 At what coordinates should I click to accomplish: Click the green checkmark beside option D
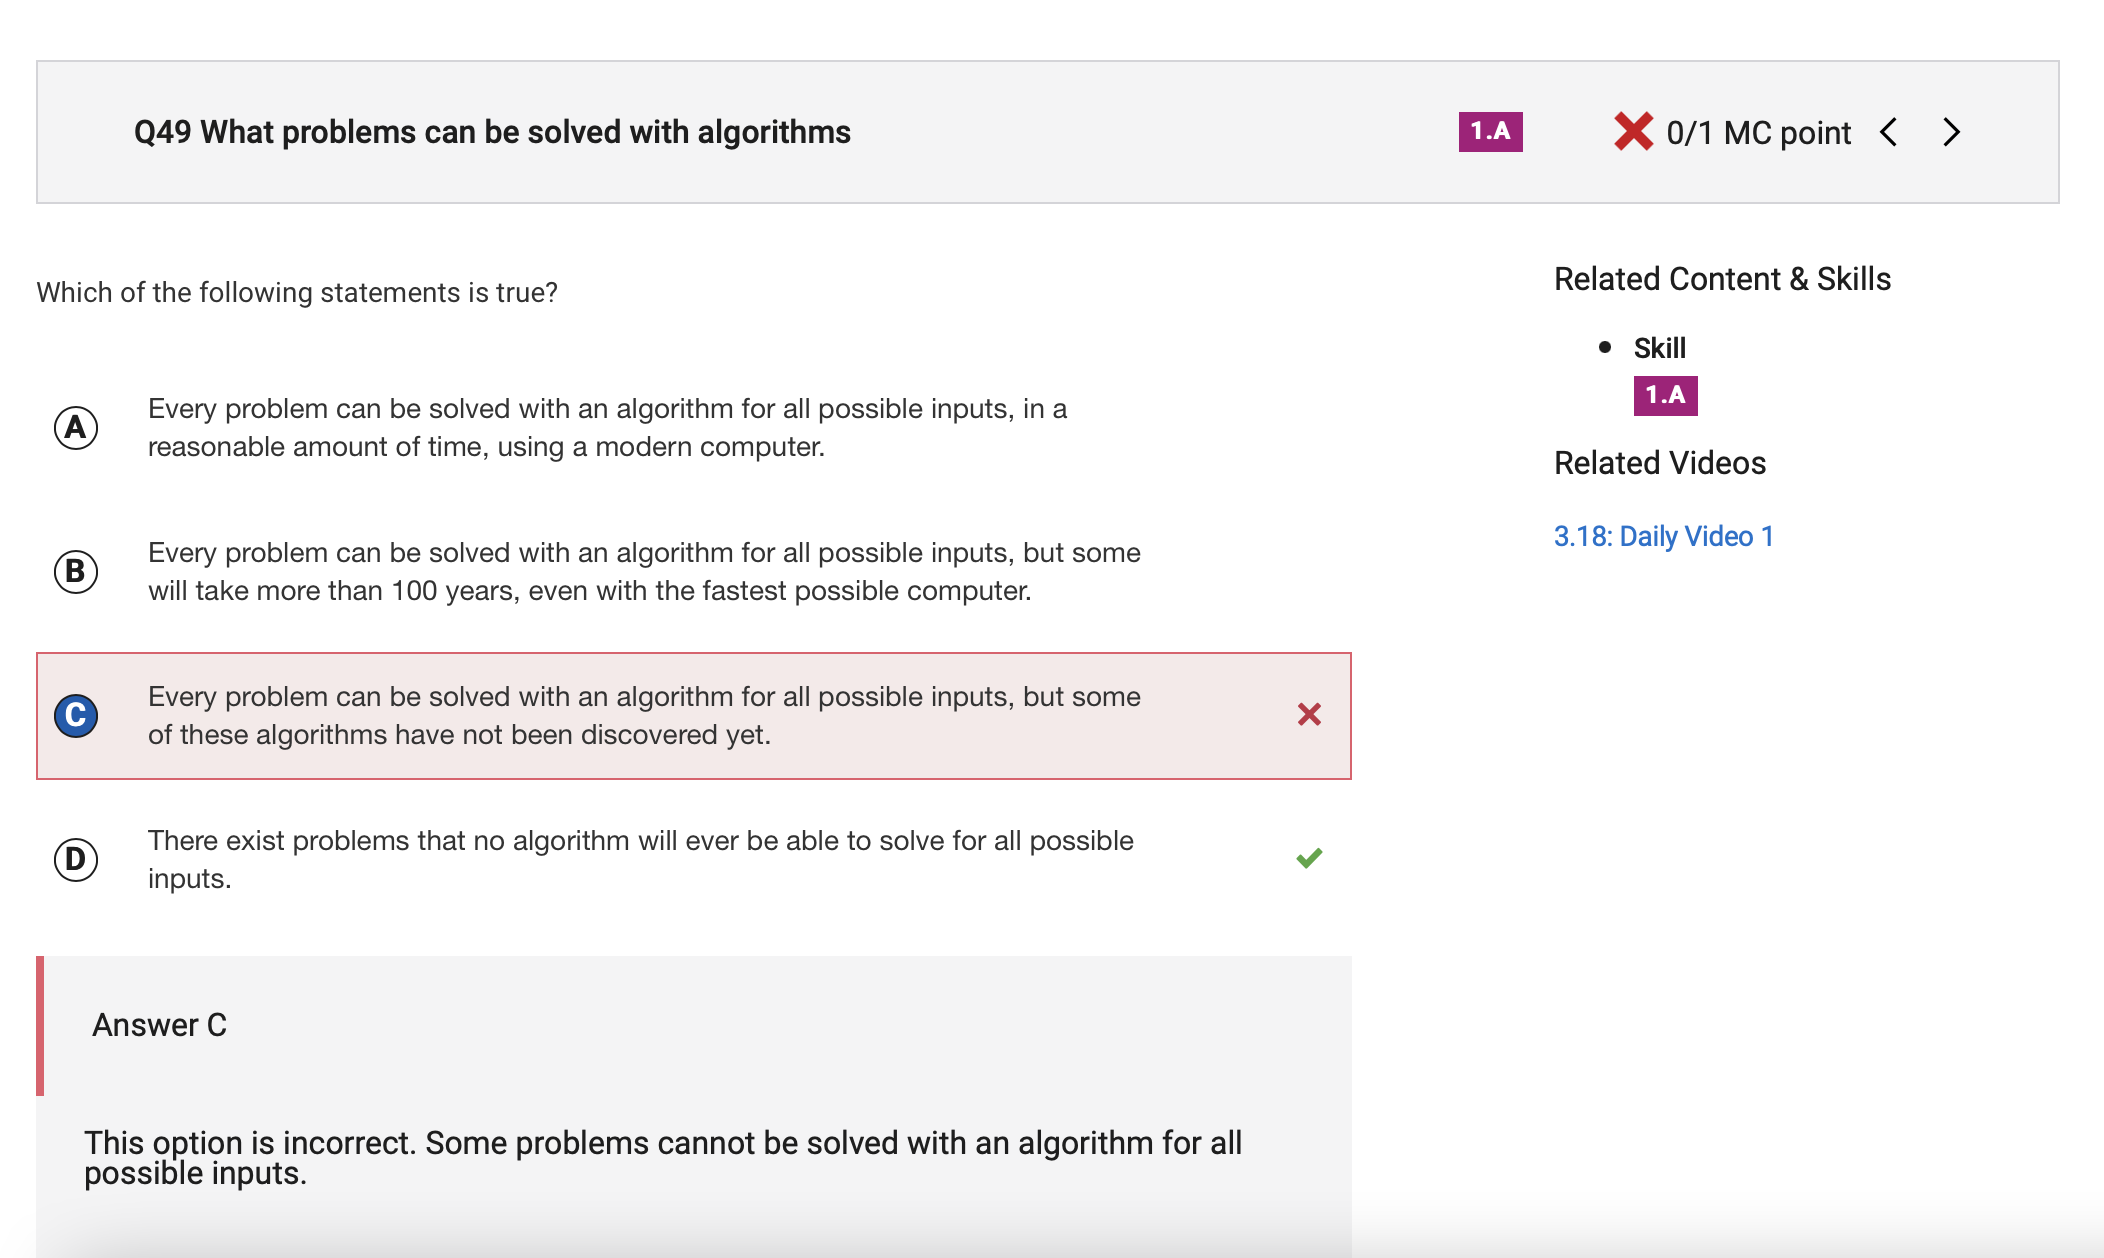(1309, 858)
